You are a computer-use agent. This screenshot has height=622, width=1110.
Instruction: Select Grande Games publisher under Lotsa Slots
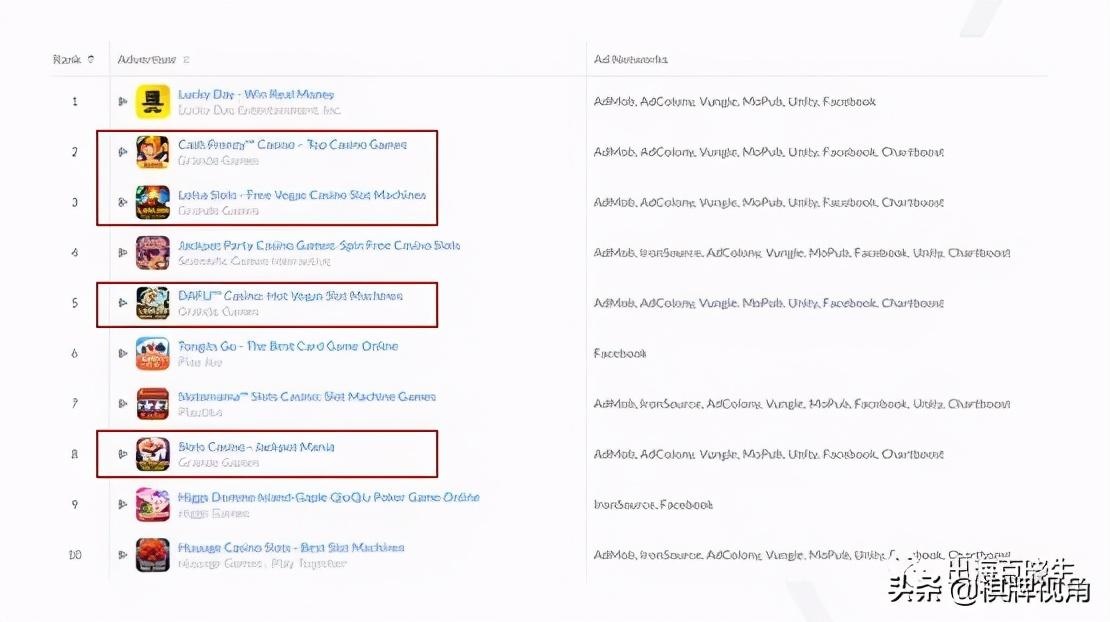(x=218, y=211)
